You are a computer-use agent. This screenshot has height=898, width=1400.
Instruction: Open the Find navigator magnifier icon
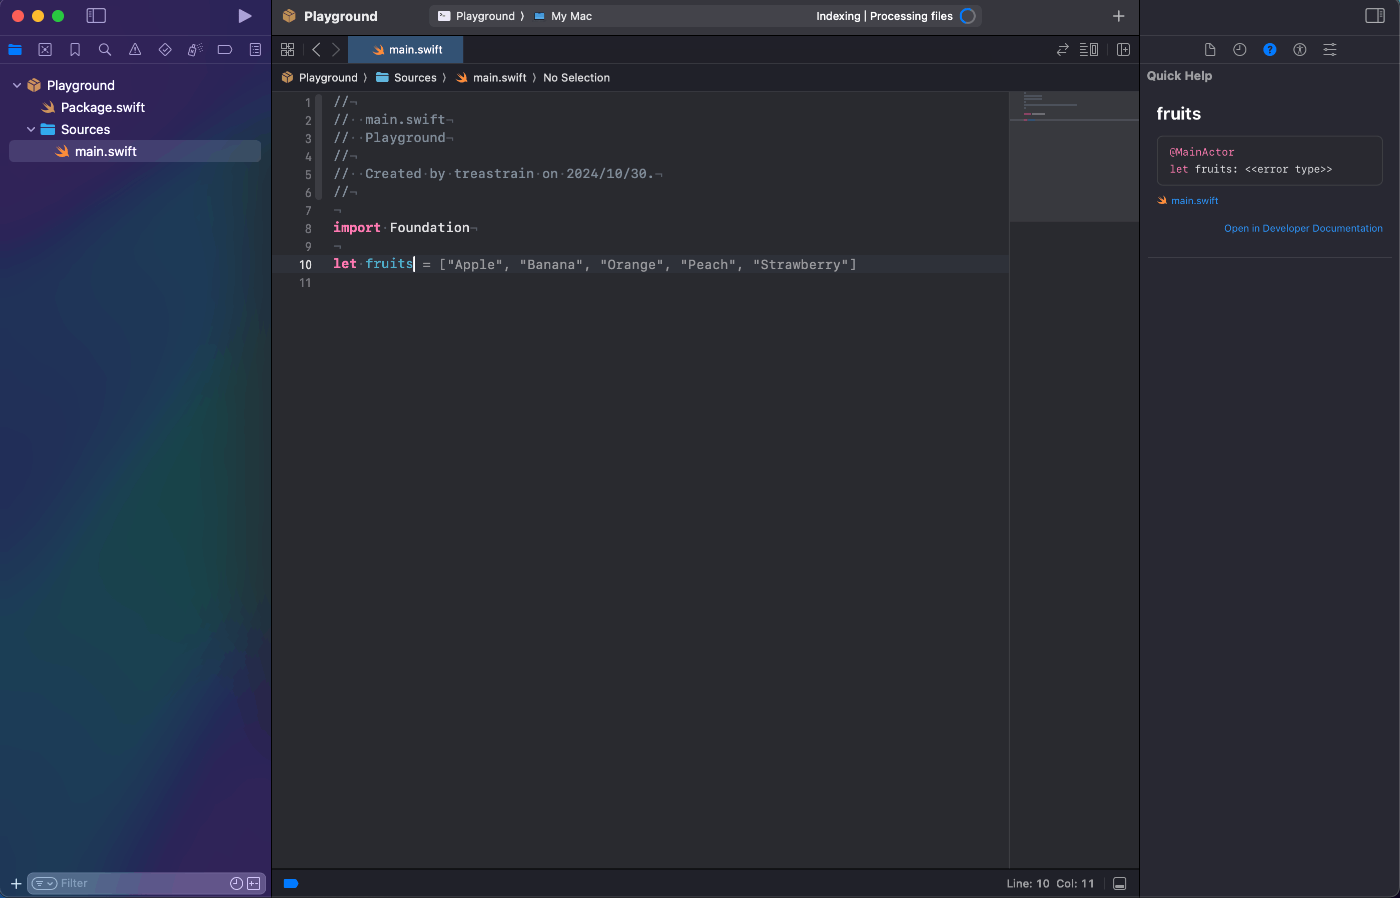tap(105, 49)
